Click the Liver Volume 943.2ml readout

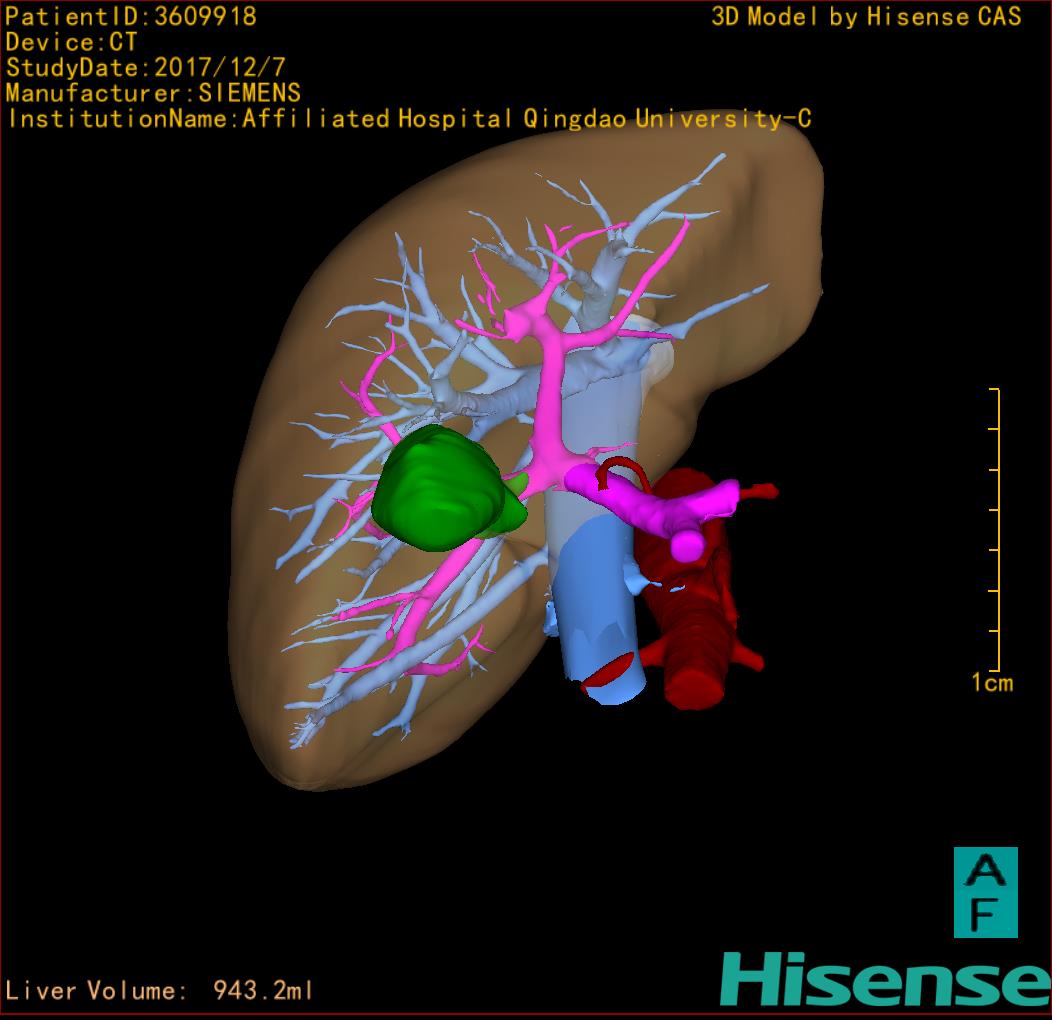pyautogui.click(x=160, y=991)
